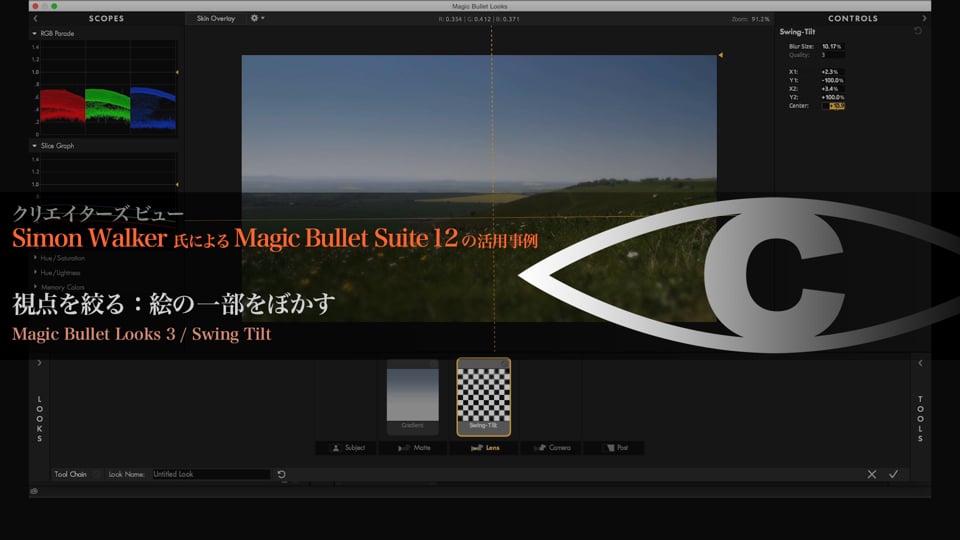Accept the look with the checkmark icon
This screenshot has height=540, width=960.
pyautogui.click(x=894, y=474)
